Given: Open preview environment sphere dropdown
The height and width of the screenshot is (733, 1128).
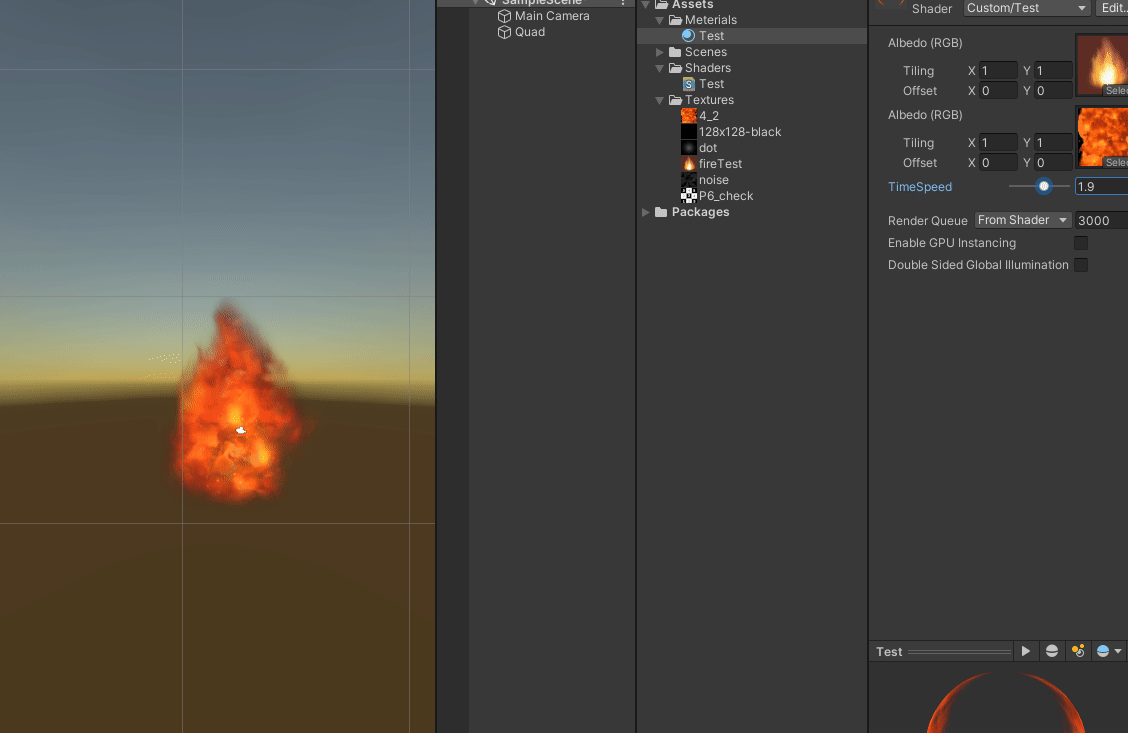Looking at the screenshot, I should tap(1109, 651).
